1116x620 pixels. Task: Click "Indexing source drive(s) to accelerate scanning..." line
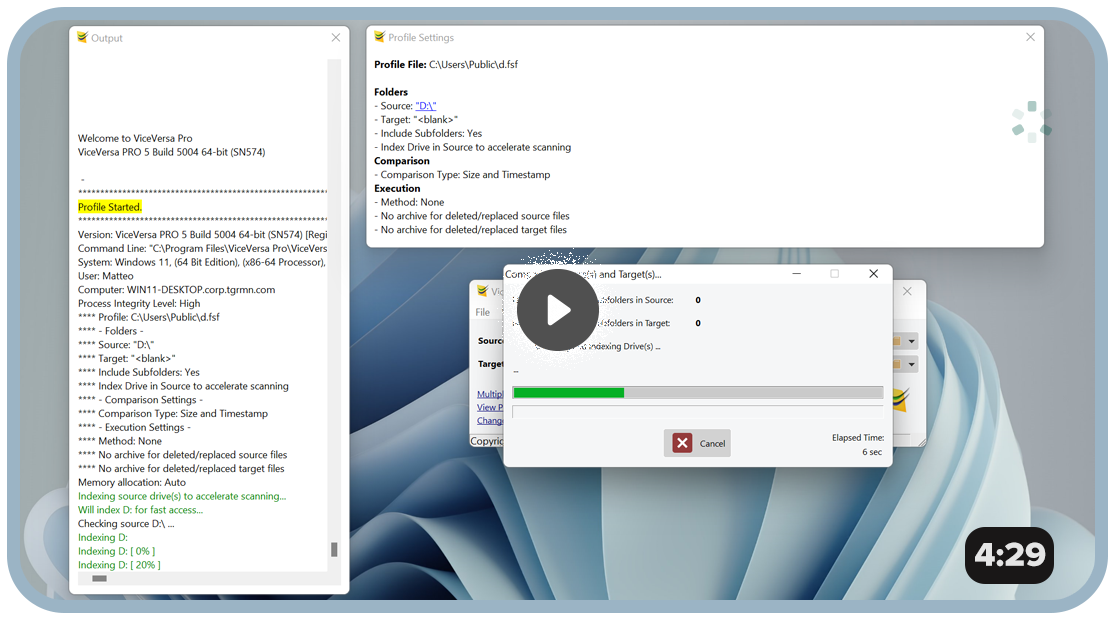click(181, 497)
